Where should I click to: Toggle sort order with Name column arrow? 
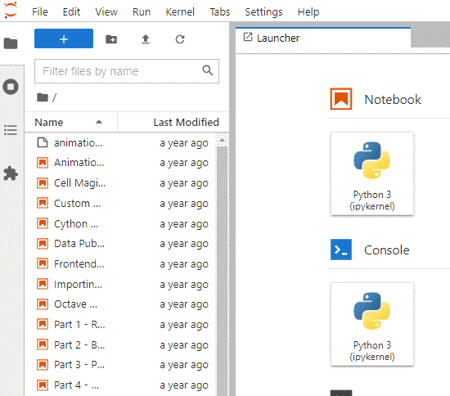(99, 122)
